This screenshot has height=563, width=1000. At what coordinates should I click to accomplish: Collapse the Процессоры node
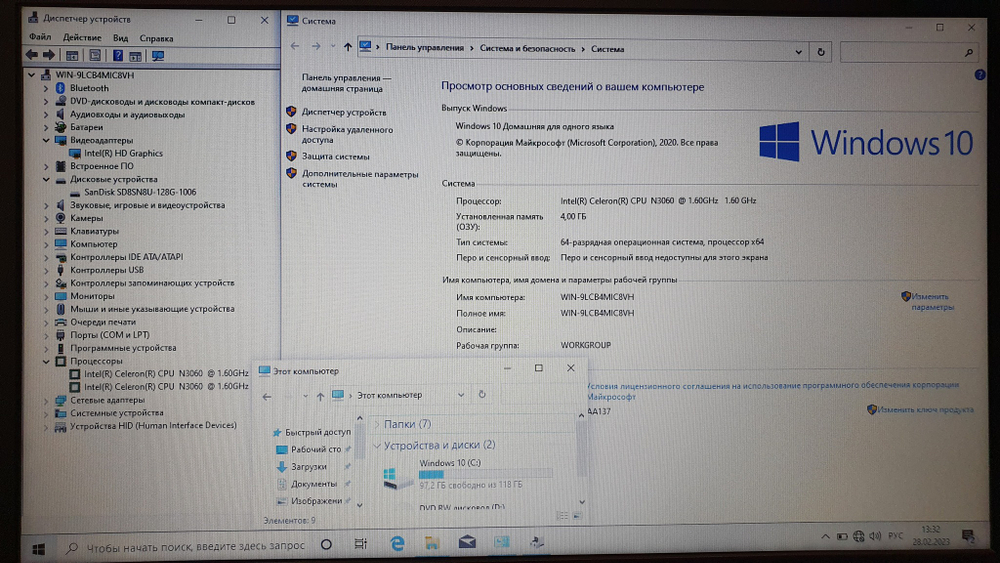tap(46, 361)
